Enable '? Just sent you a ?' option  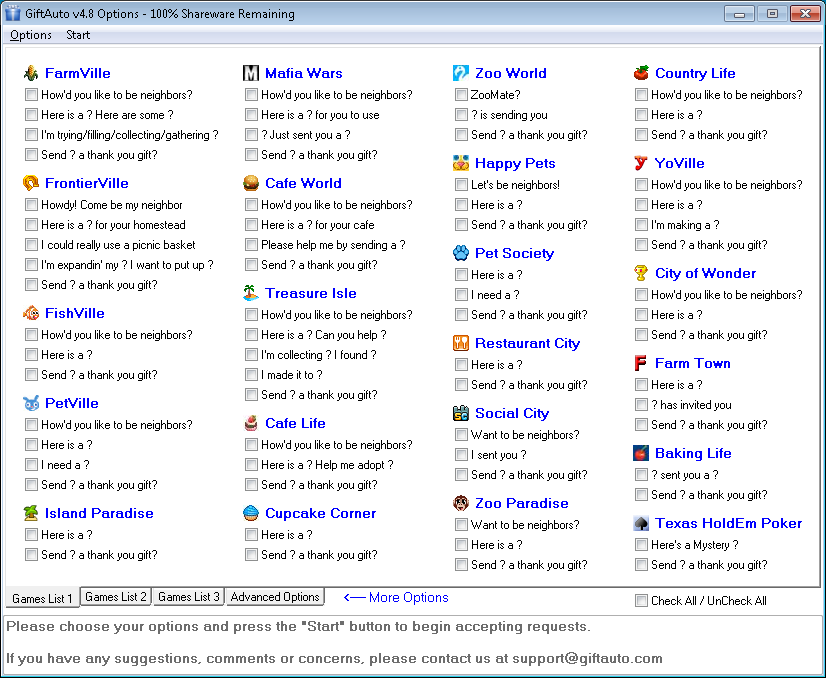251,135
